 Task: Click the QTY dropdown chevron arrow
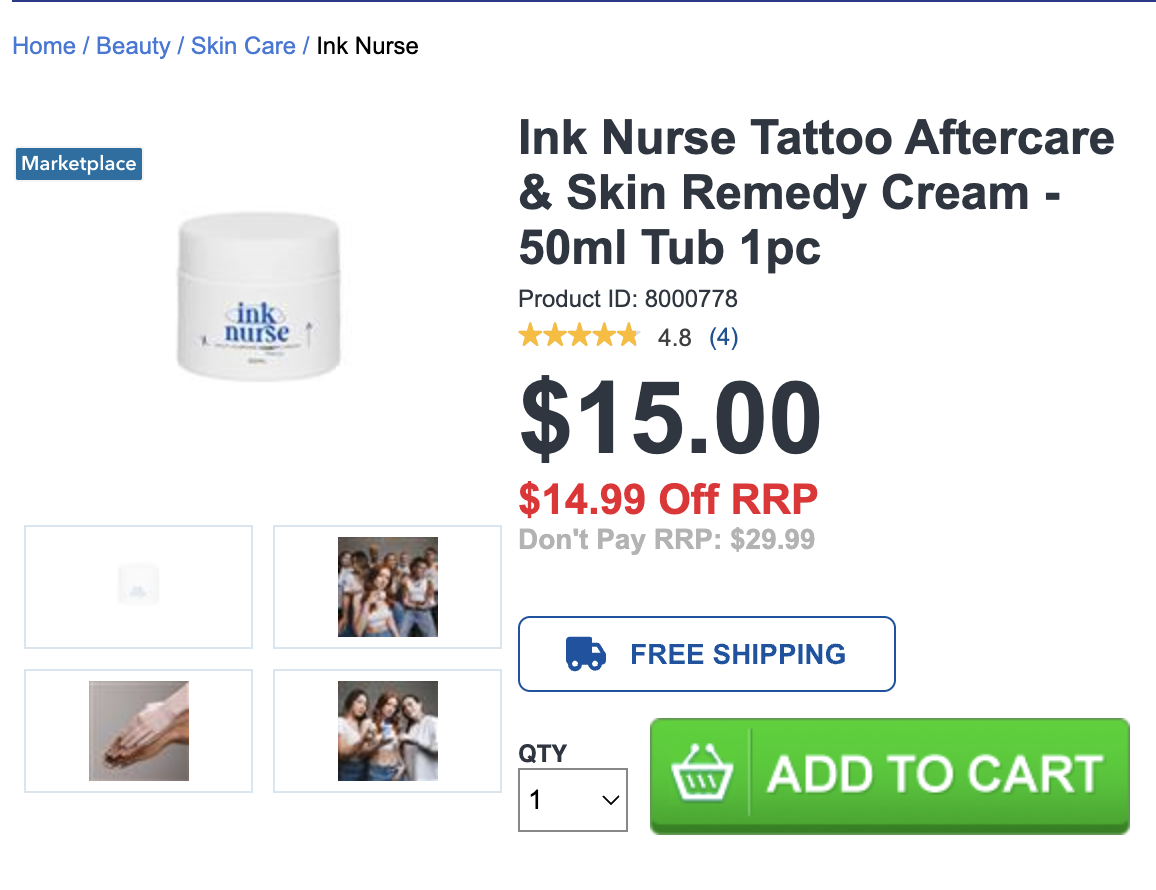(x=610, y=800)
